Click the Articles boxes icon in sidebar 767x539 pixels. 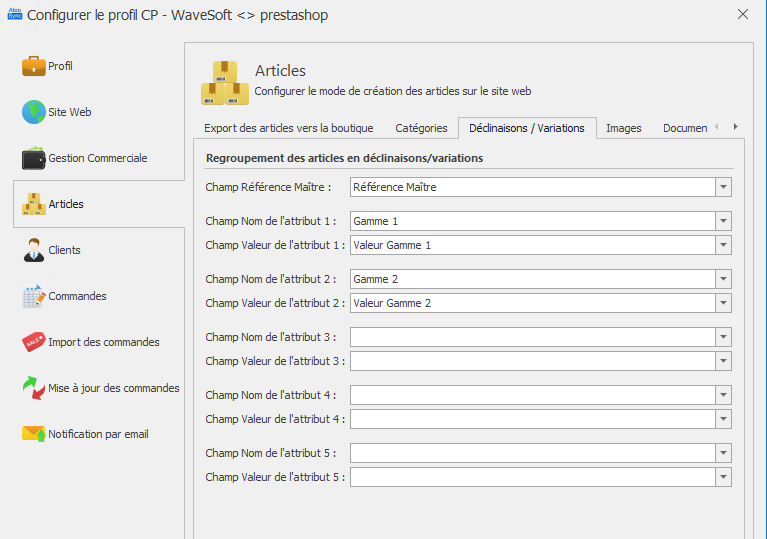pos(34,204)
